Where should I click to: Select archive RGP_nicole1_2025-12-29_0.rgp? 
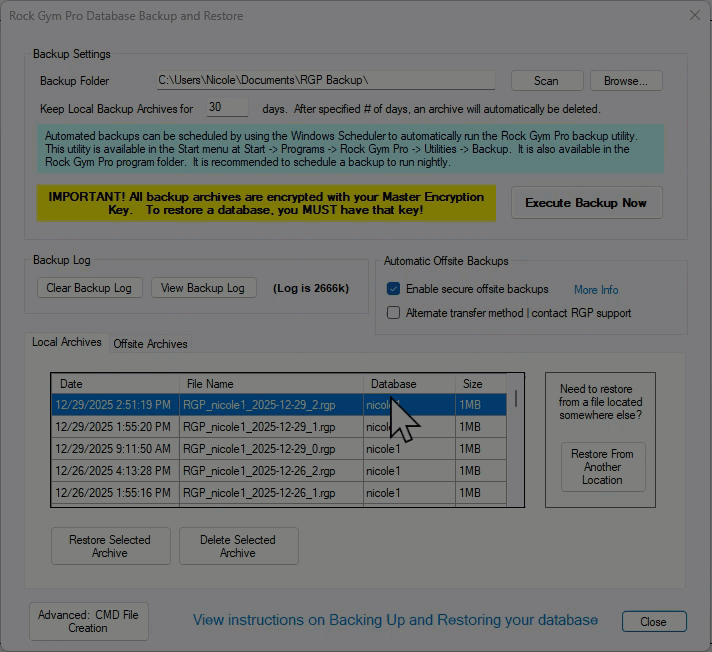click(x=259, y=449)
